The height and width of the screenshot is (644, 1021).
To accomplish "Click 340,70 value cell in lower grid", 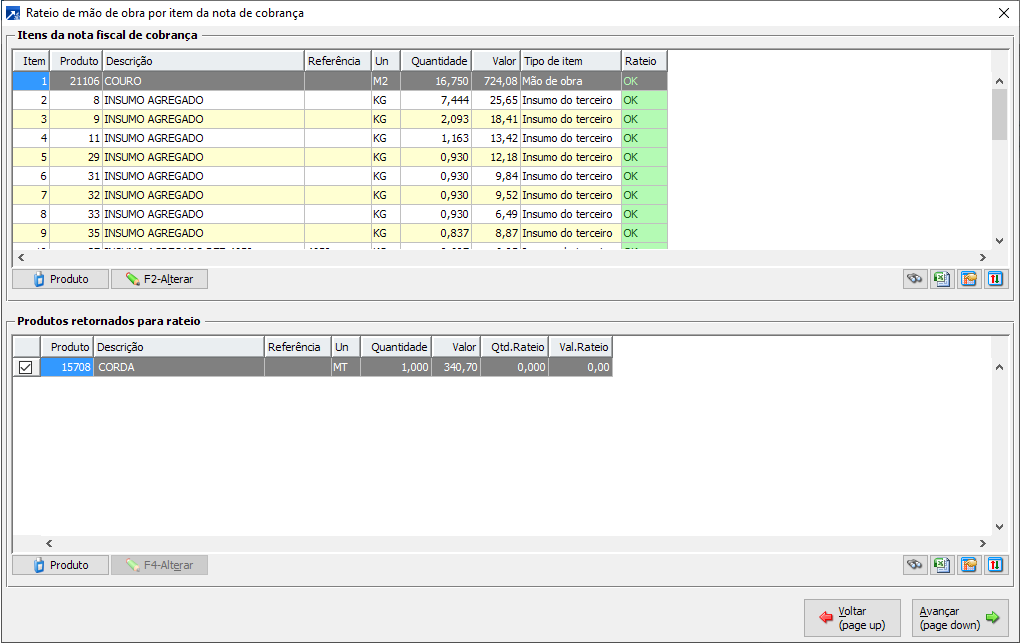I will point(456,367).
